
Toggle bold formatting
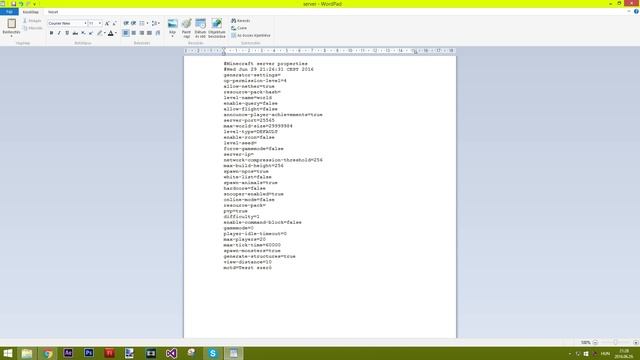[51, 33]
